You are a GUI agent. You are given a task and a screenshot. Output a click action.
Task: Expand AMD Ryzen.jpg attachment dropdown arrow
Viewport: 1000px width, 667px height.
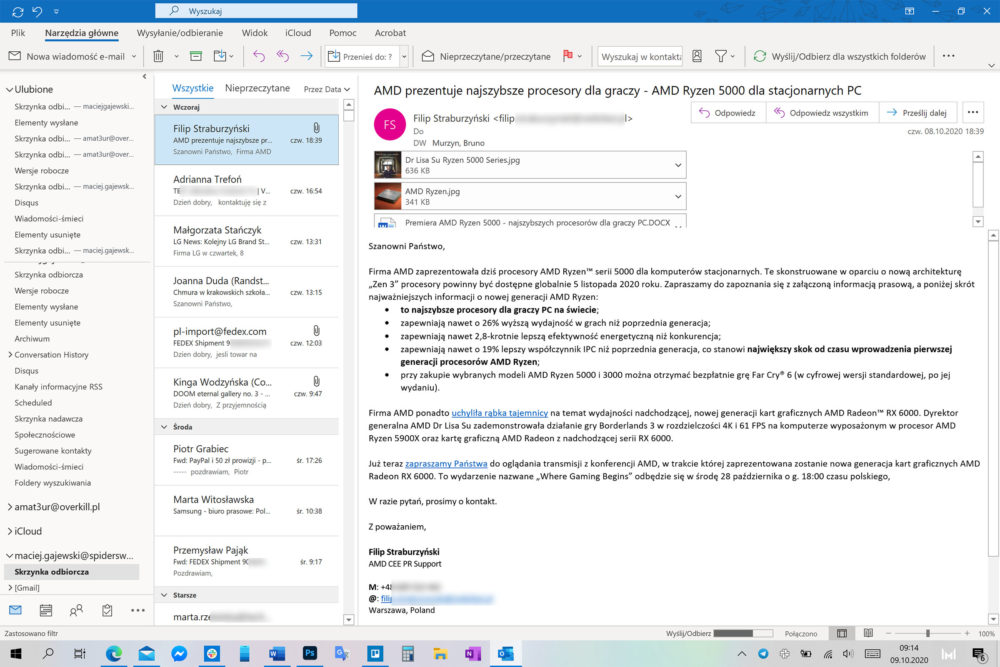[678, 196]
